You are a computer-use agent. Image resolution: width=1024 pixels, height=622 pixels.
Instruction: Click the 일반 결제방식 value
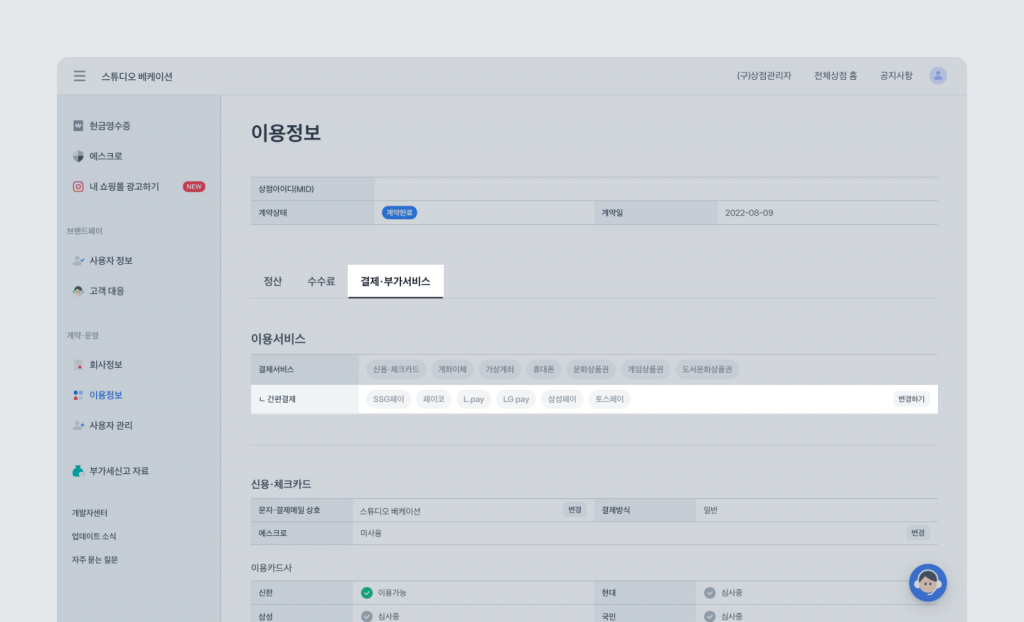pos(711,510)
